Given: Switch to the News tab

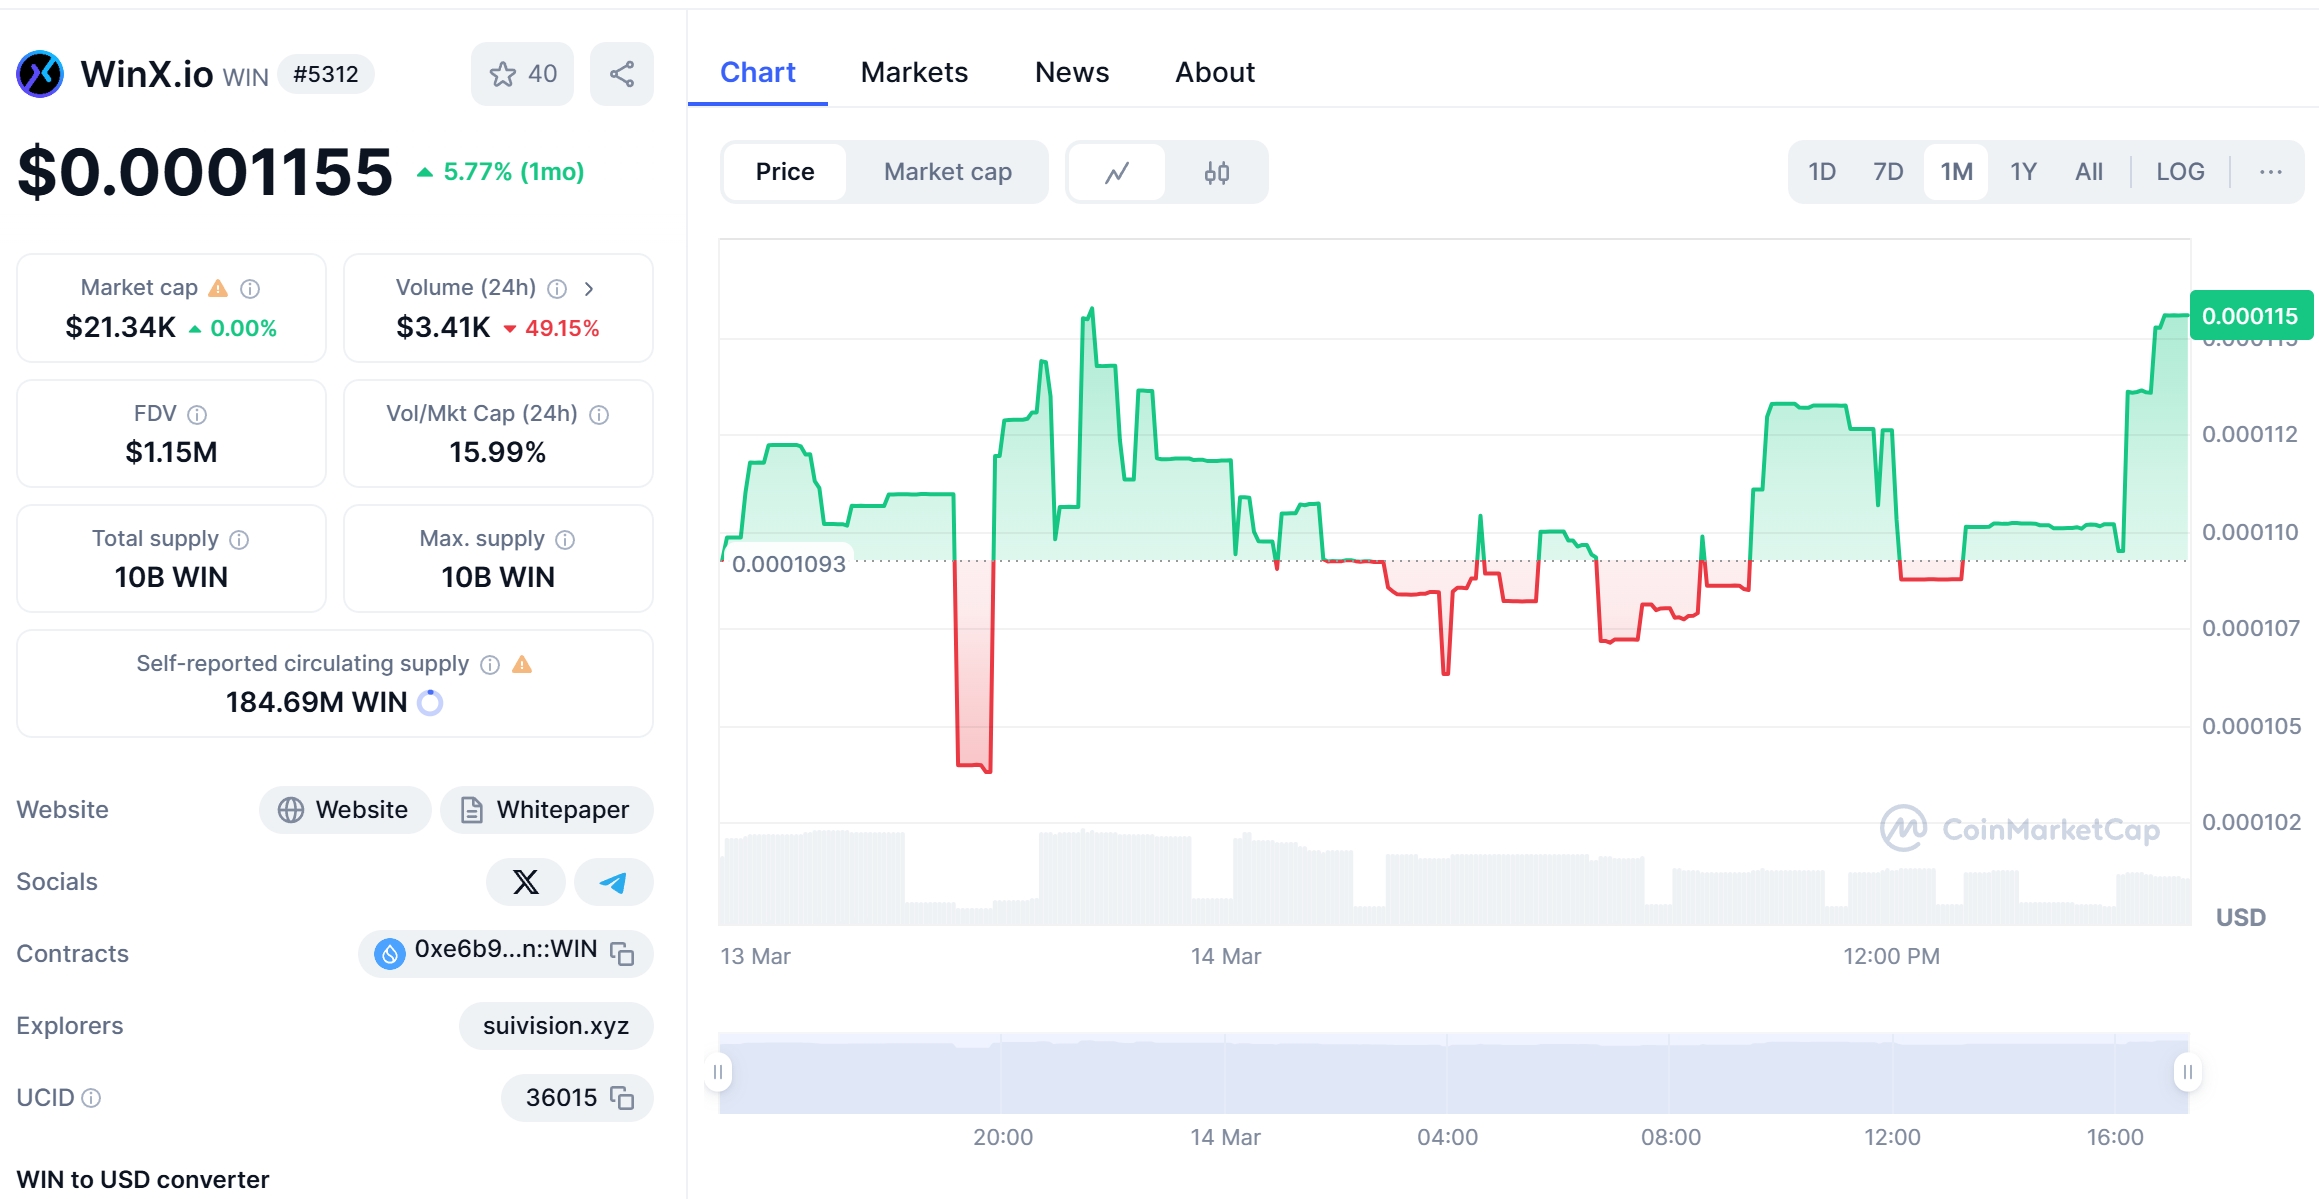Looking at the screenshot, I should point(1072,73).
